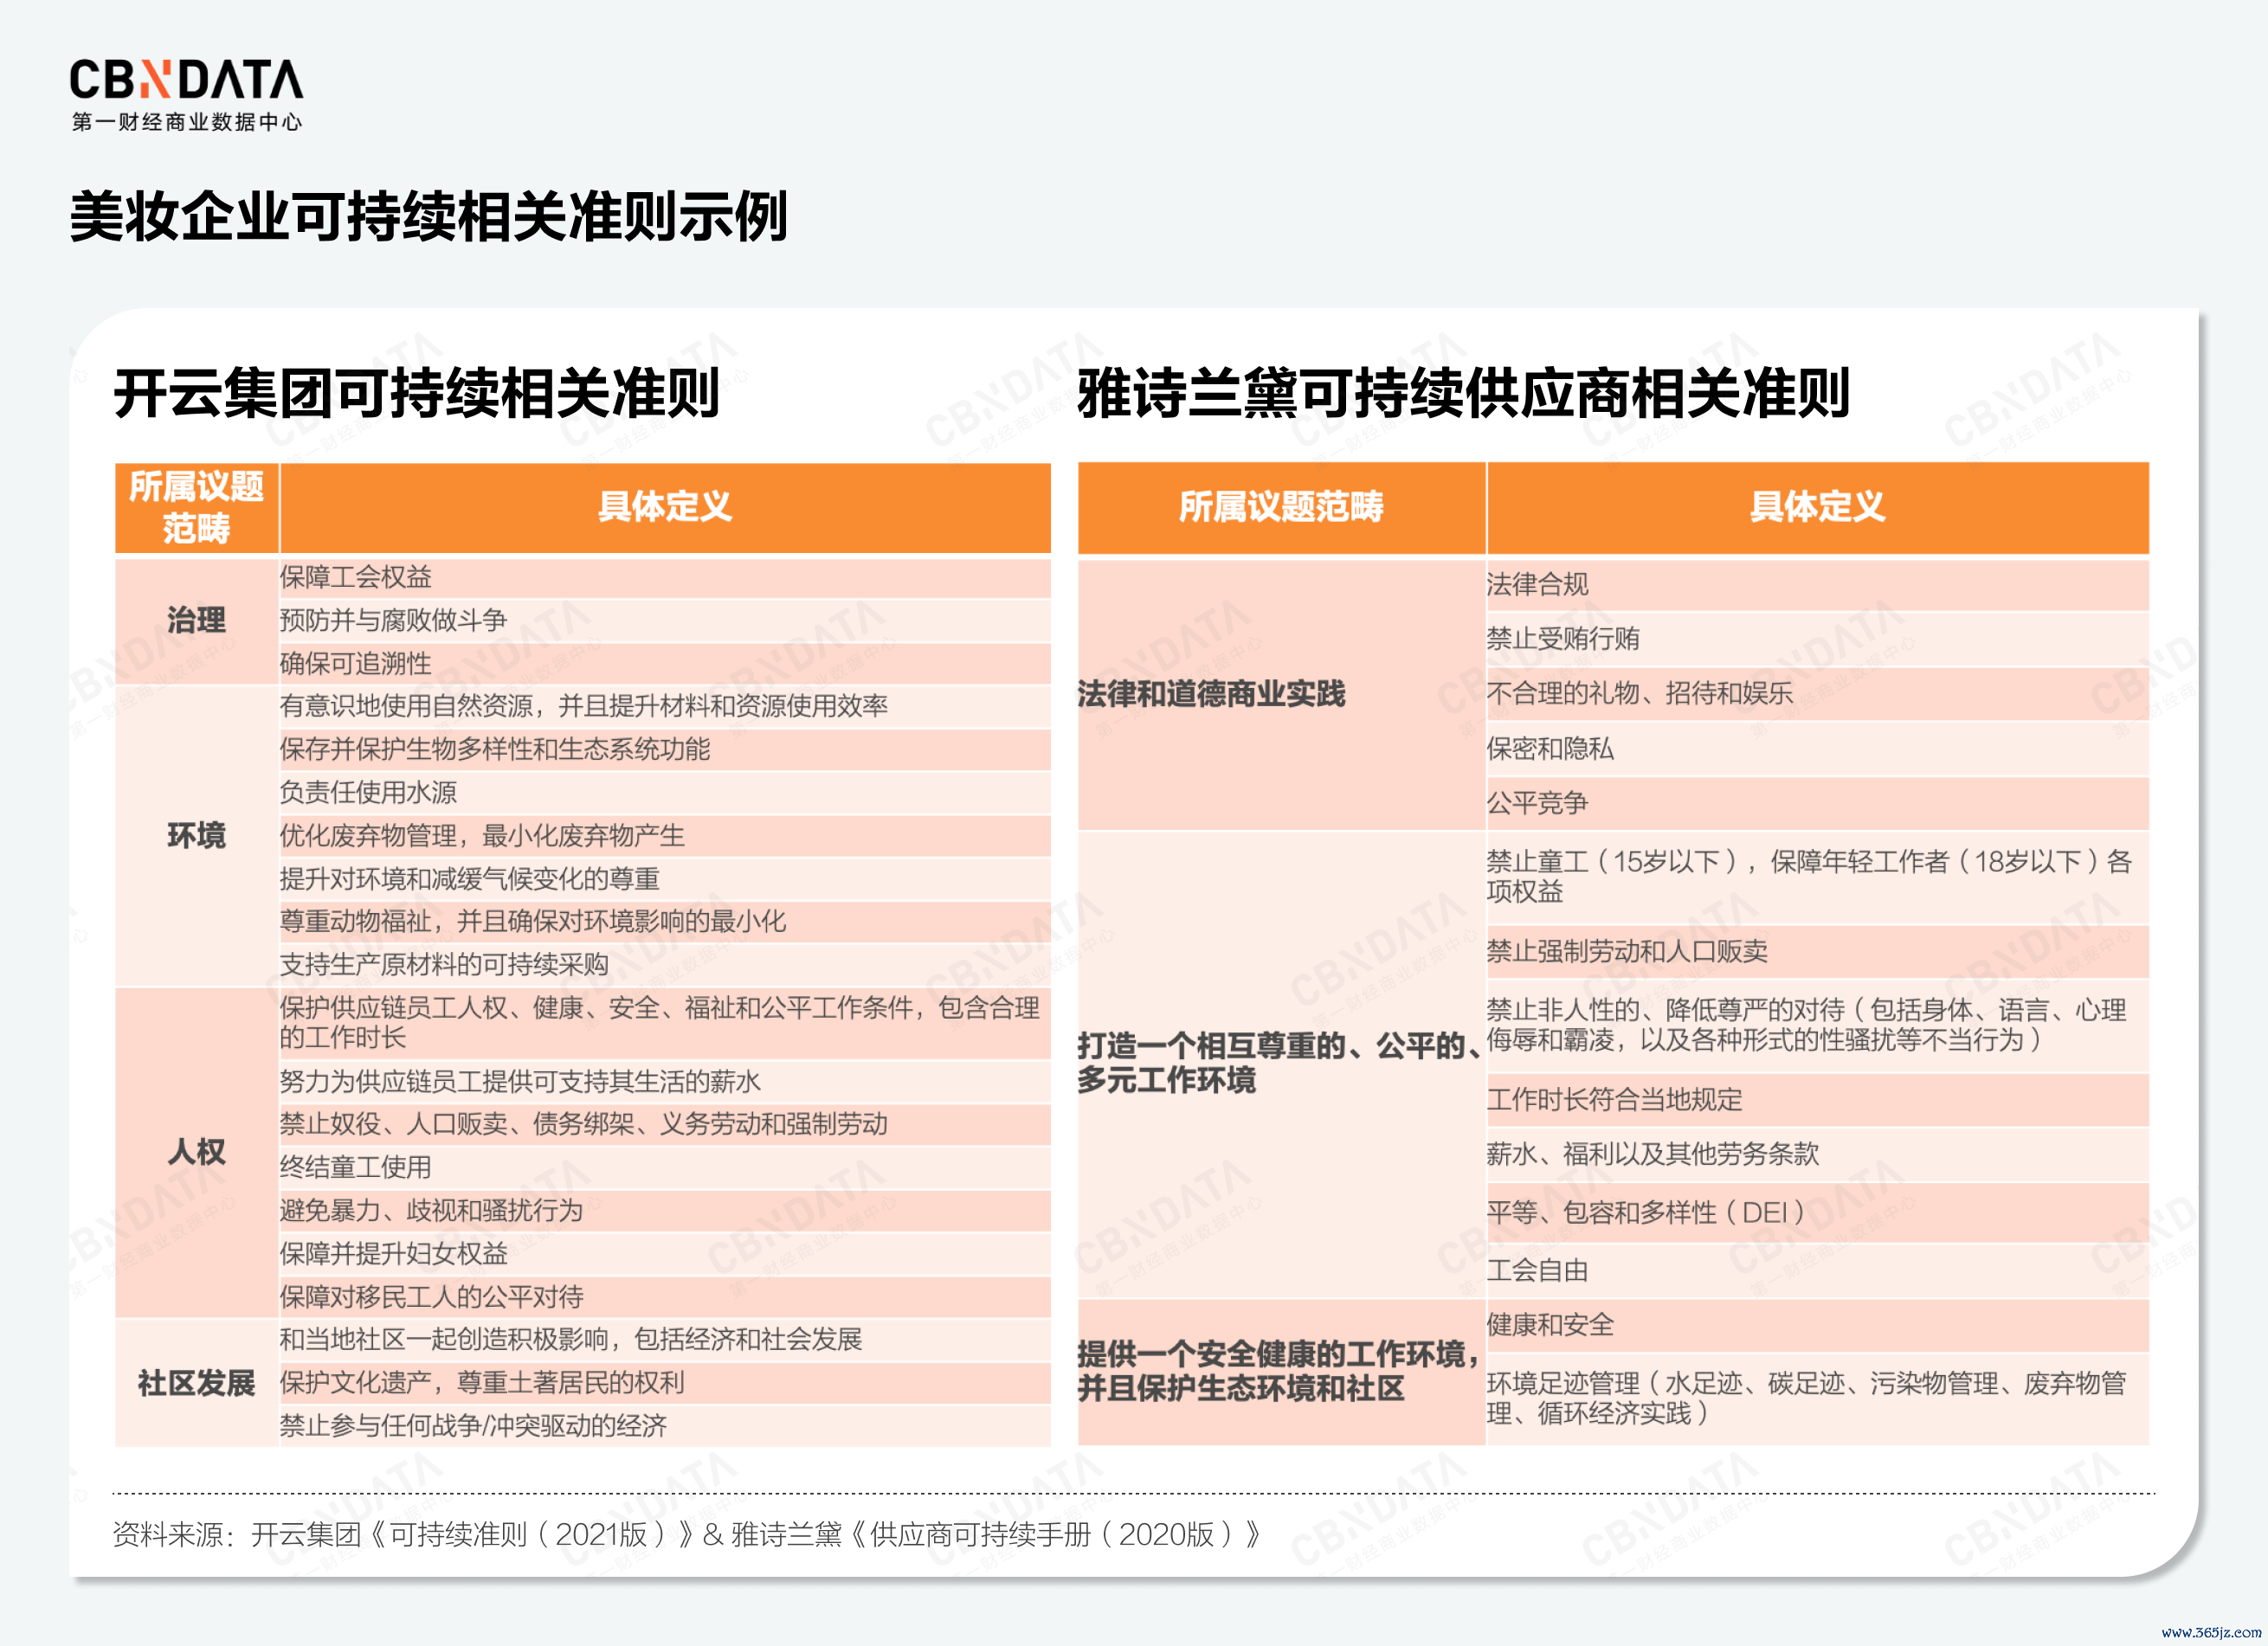Click the main title 美妆企业可持续相关准则示例
This screenshot has width=2268, height=1646.
pyautogui.click(x=429, y=216)
